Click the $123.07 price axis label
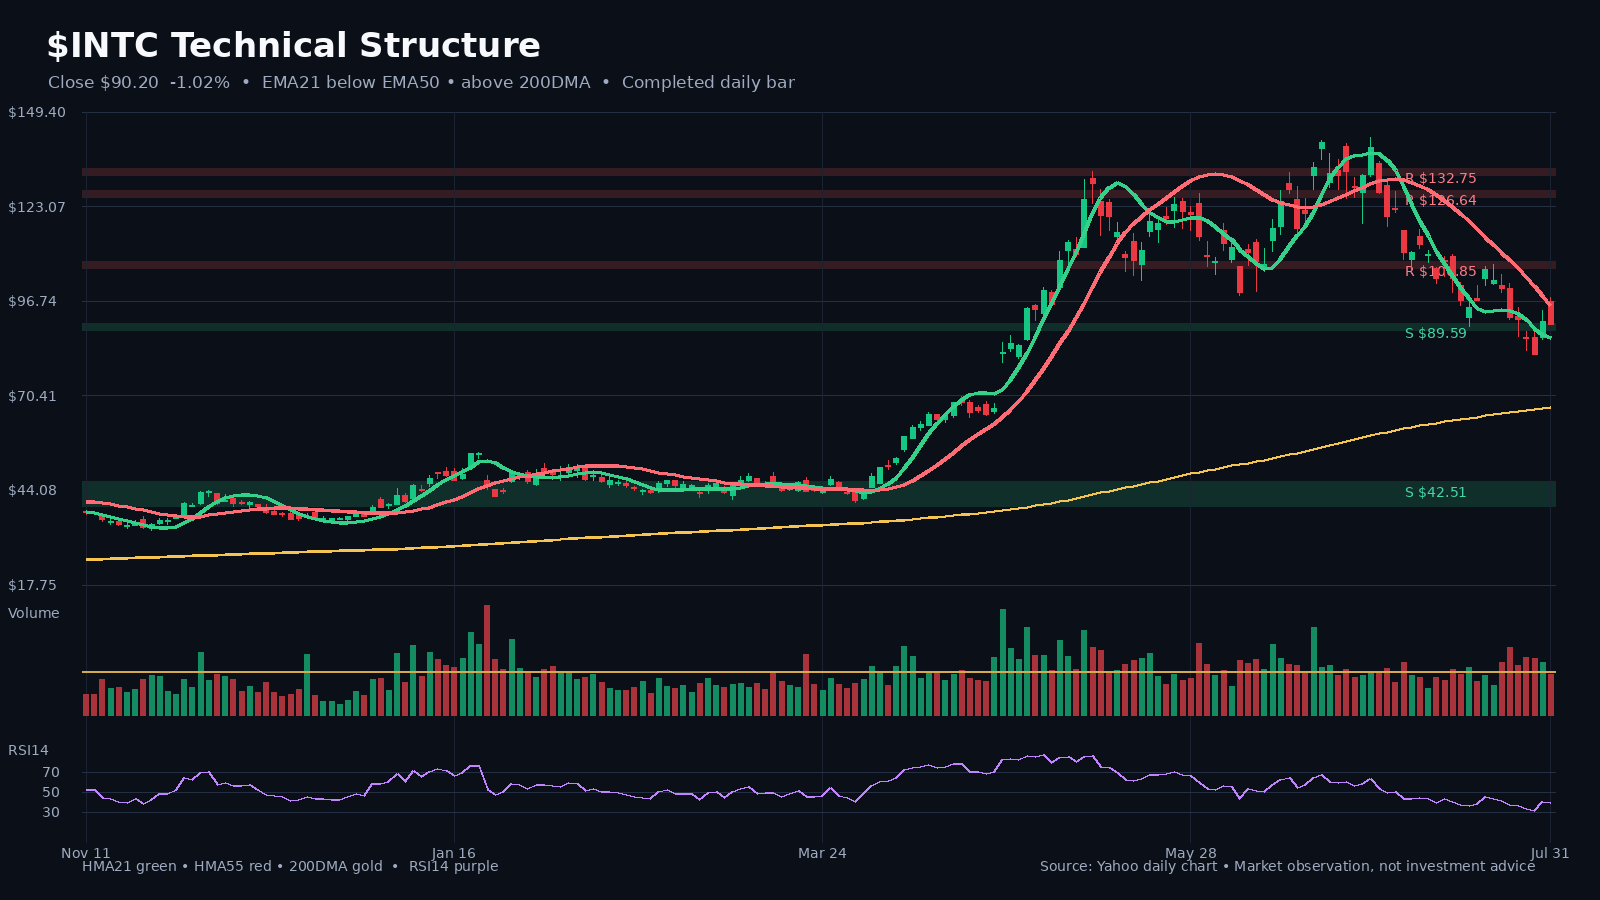The image size is (1600, 900). pos(37,207)
